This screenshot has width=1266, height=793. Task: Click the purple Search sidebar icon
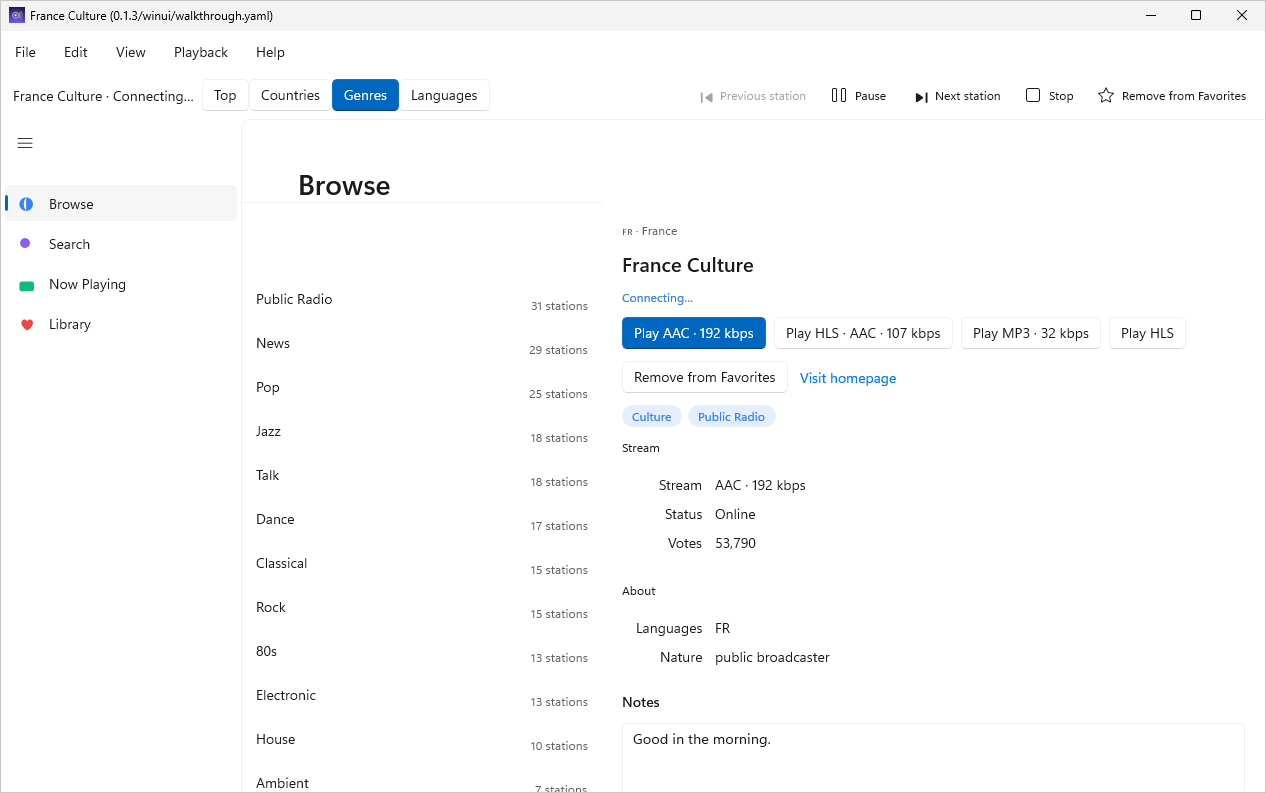25,243
